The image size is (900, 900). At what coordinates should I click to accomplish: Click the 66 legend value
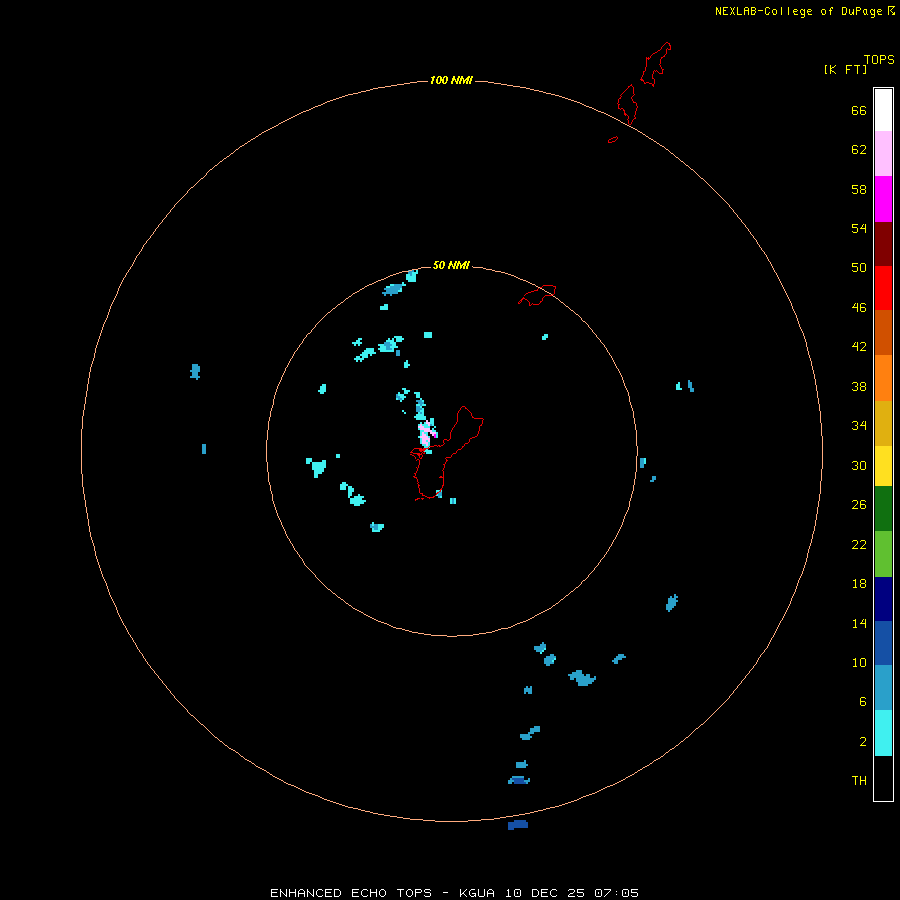point(859,110)
